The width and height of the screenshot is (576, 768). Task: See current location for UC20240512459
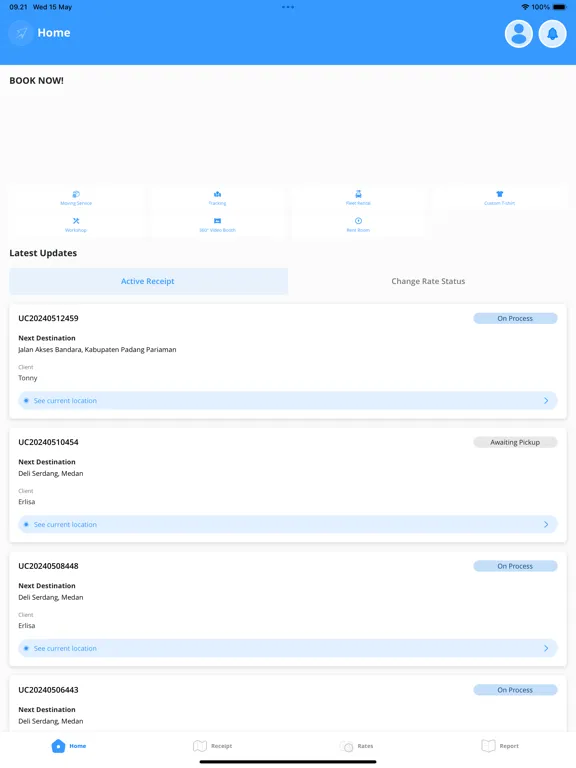288,401
